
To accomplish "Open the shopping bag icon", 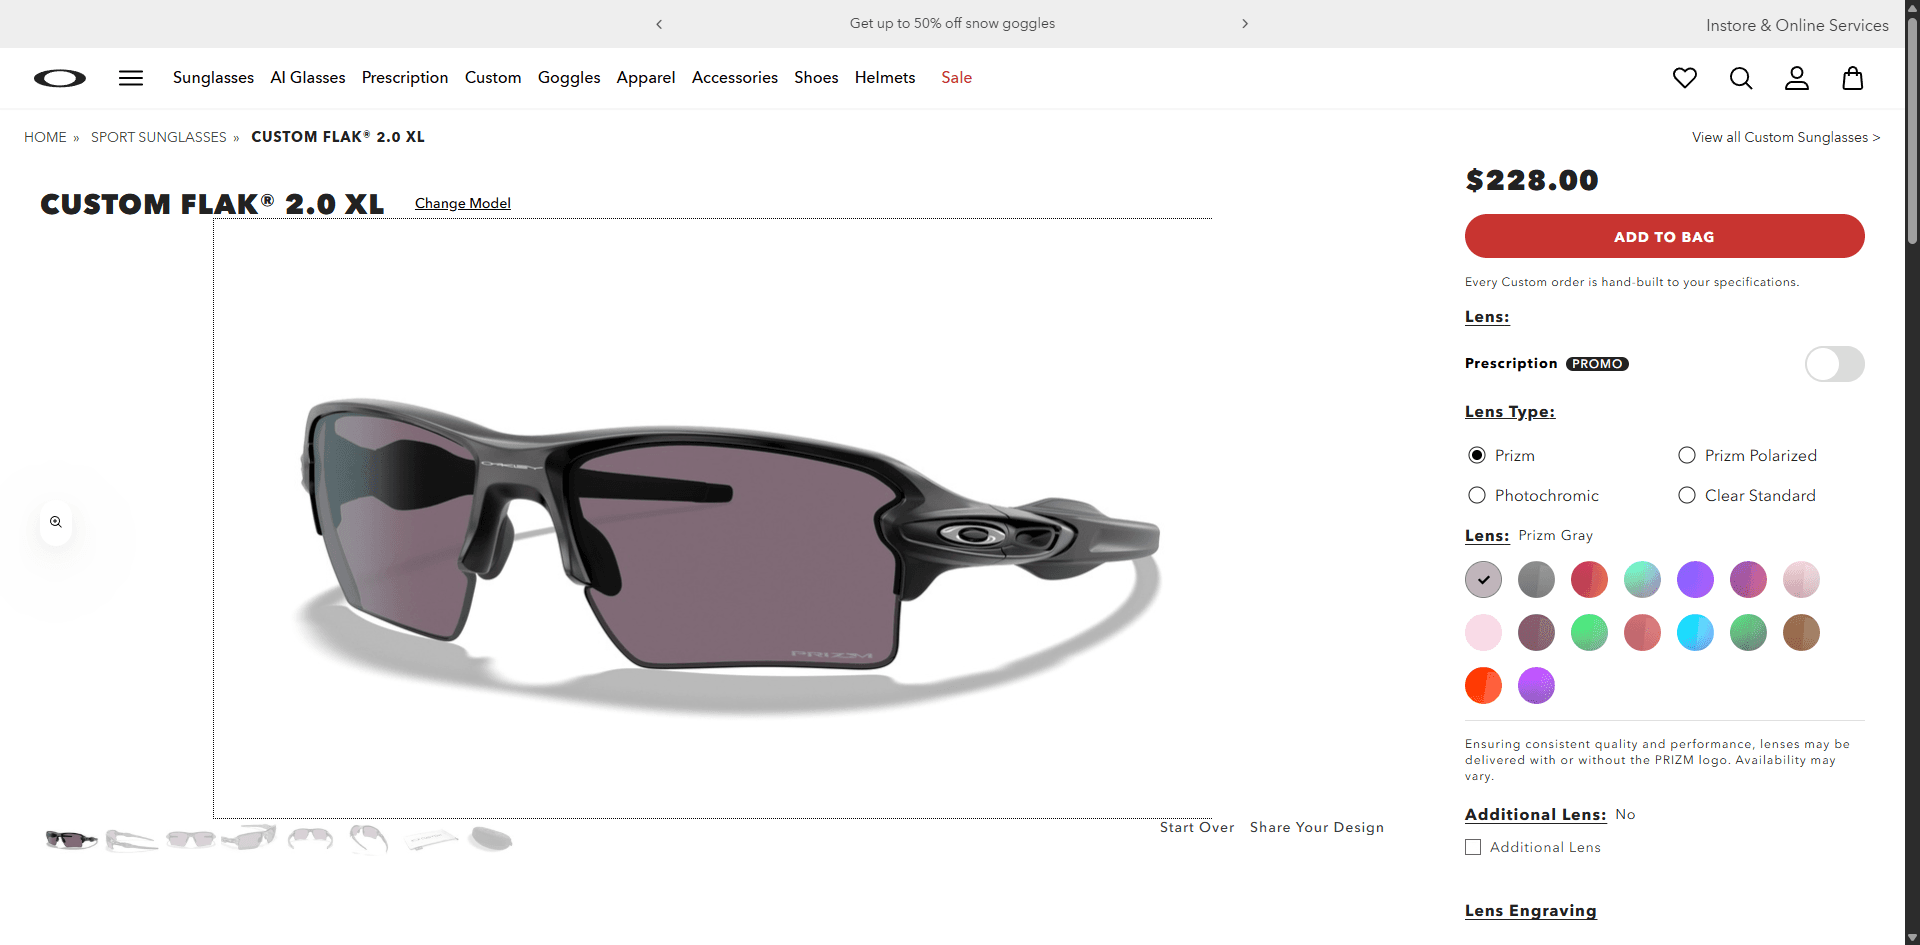I will [1853, 78].
